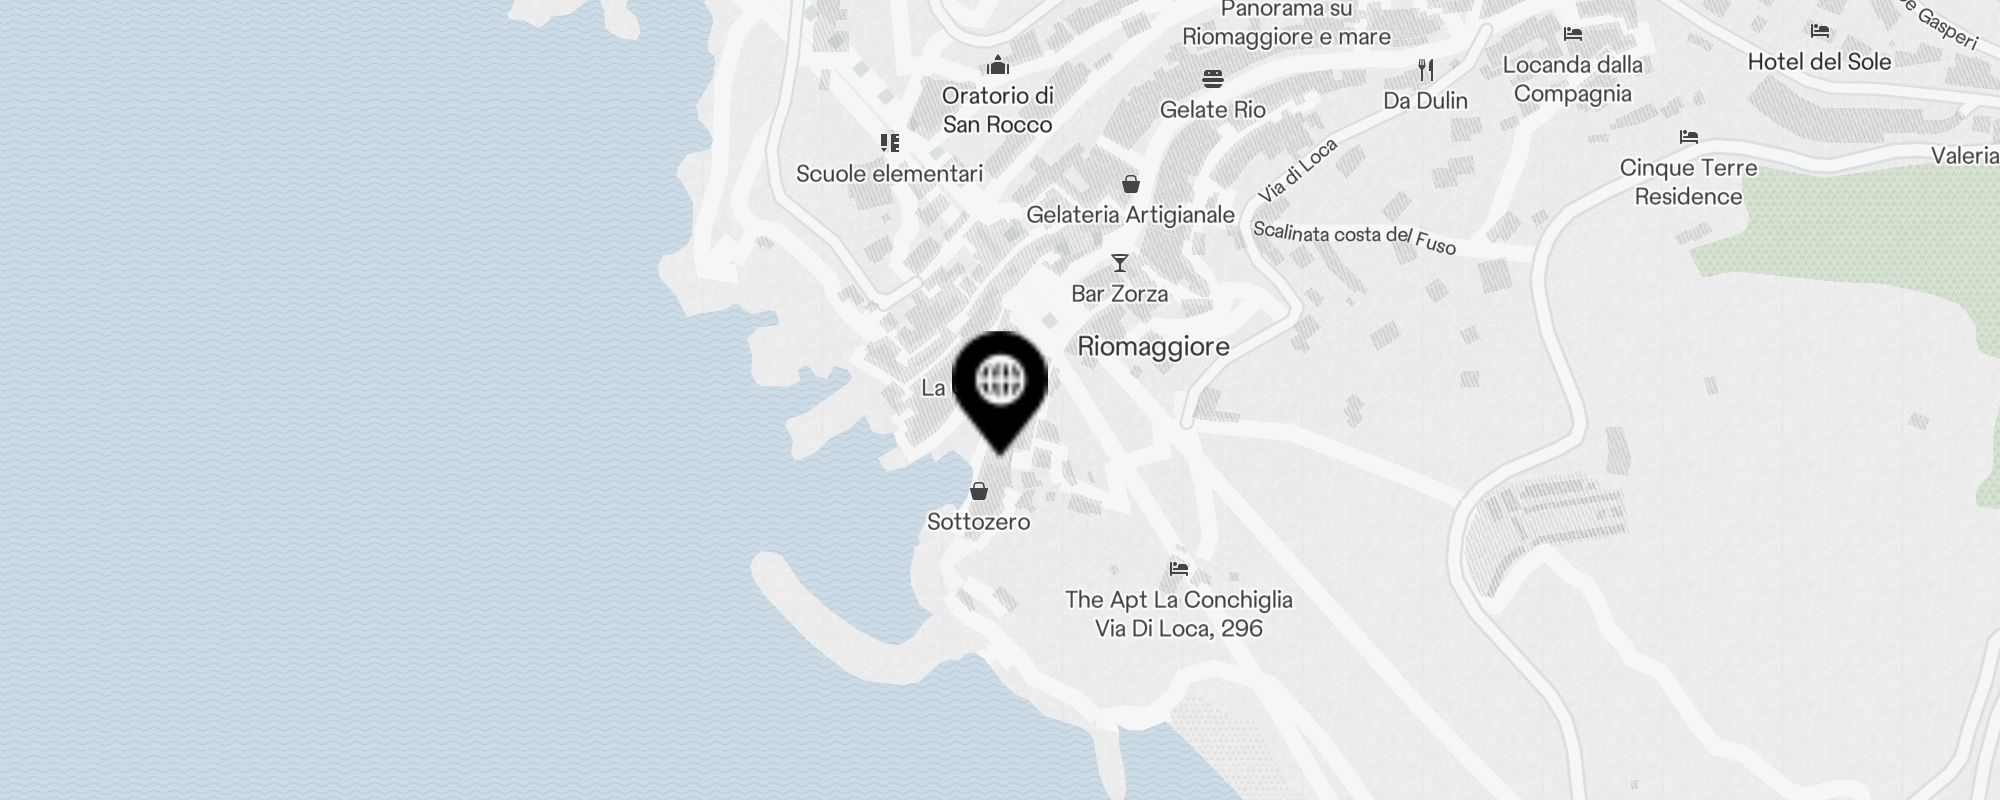Open the Oratorio di San Rocco icon

pyautogui.click(x=998, y=66)
